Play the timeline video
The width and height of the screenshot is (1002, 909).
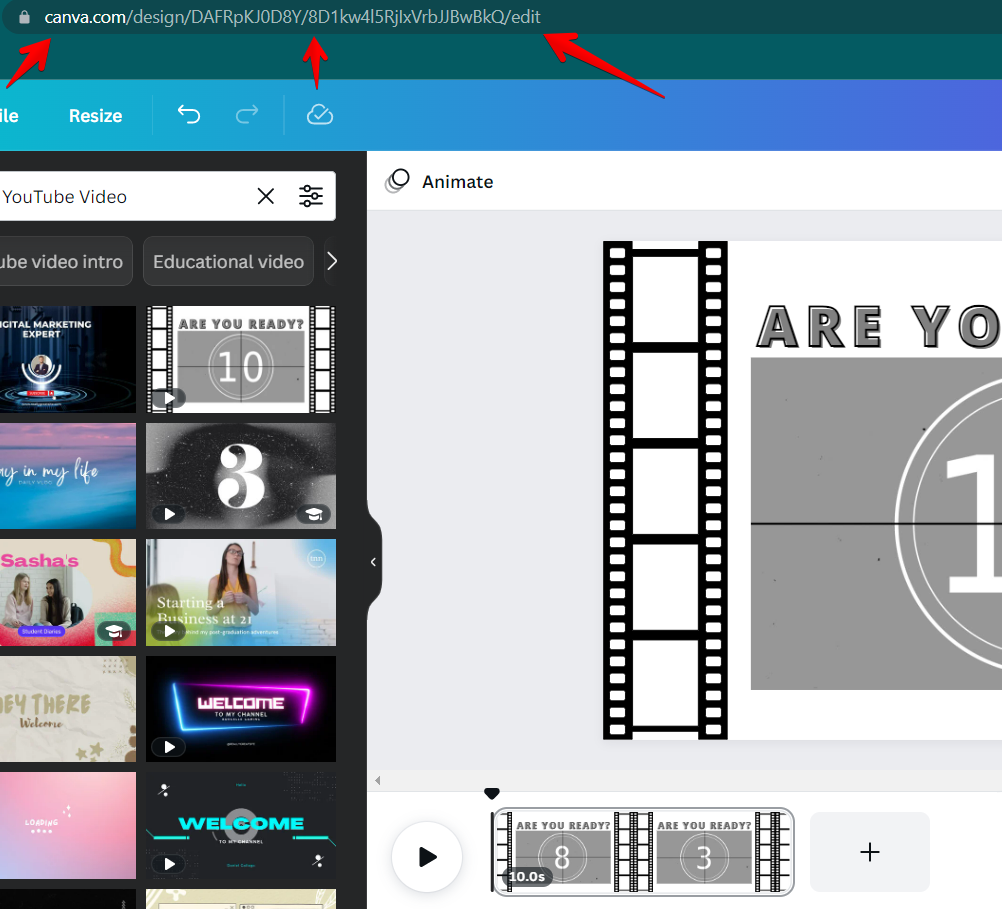click(x=427, y=856)
